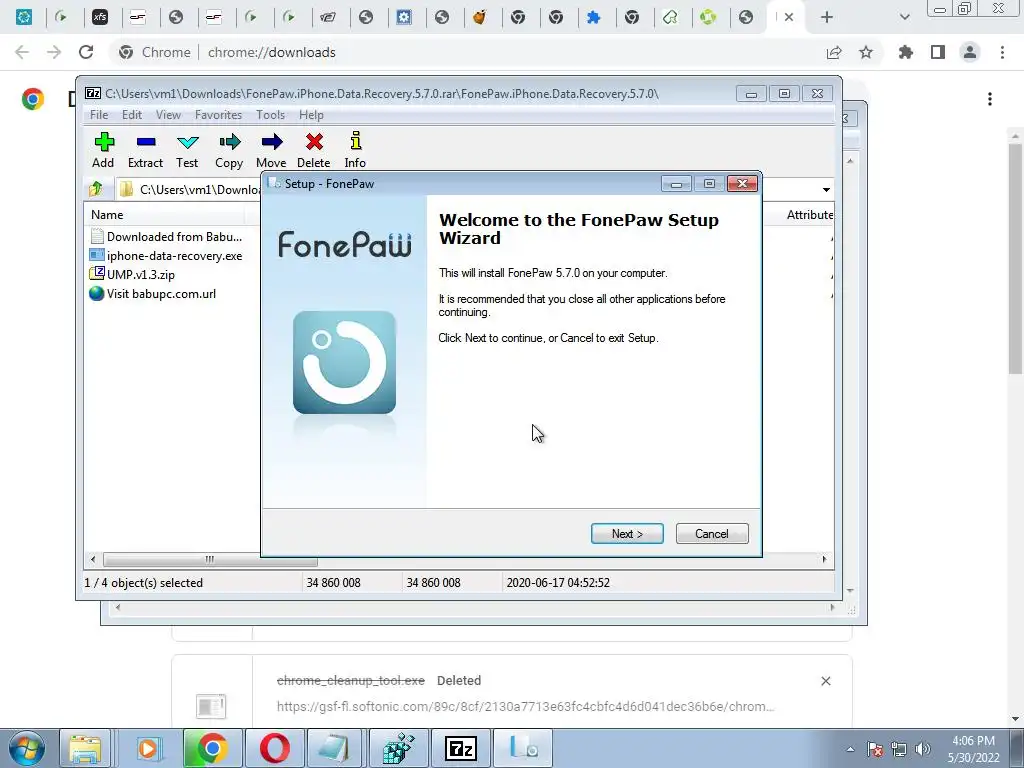Switch to the xfs Chrome tab
This screenshot has height=768, width=1024.
(99, 17)
